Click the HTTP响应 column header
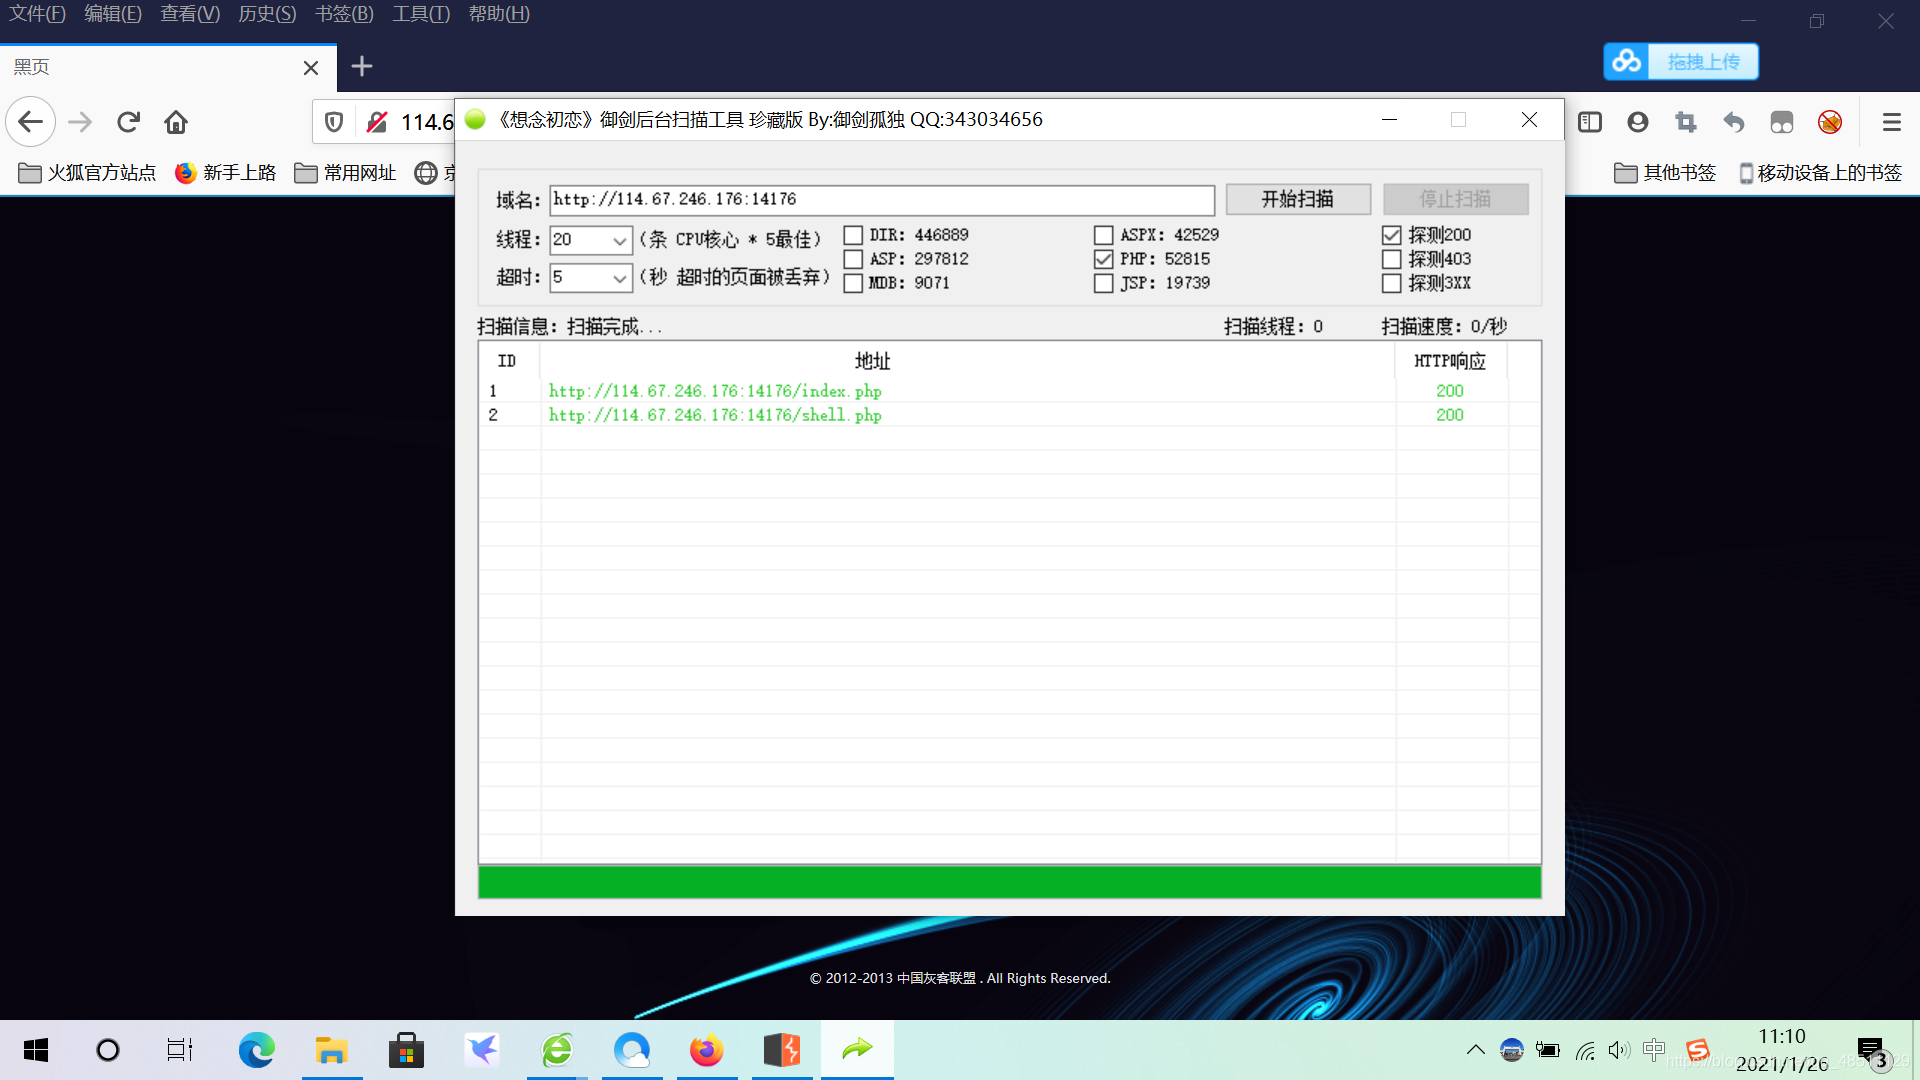 [x=1450, y=361]
